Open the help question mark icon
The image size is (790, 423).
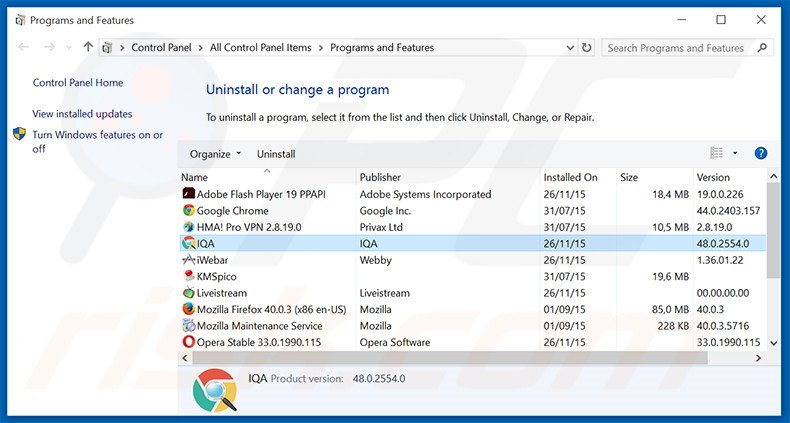click(x=761, y=153)
